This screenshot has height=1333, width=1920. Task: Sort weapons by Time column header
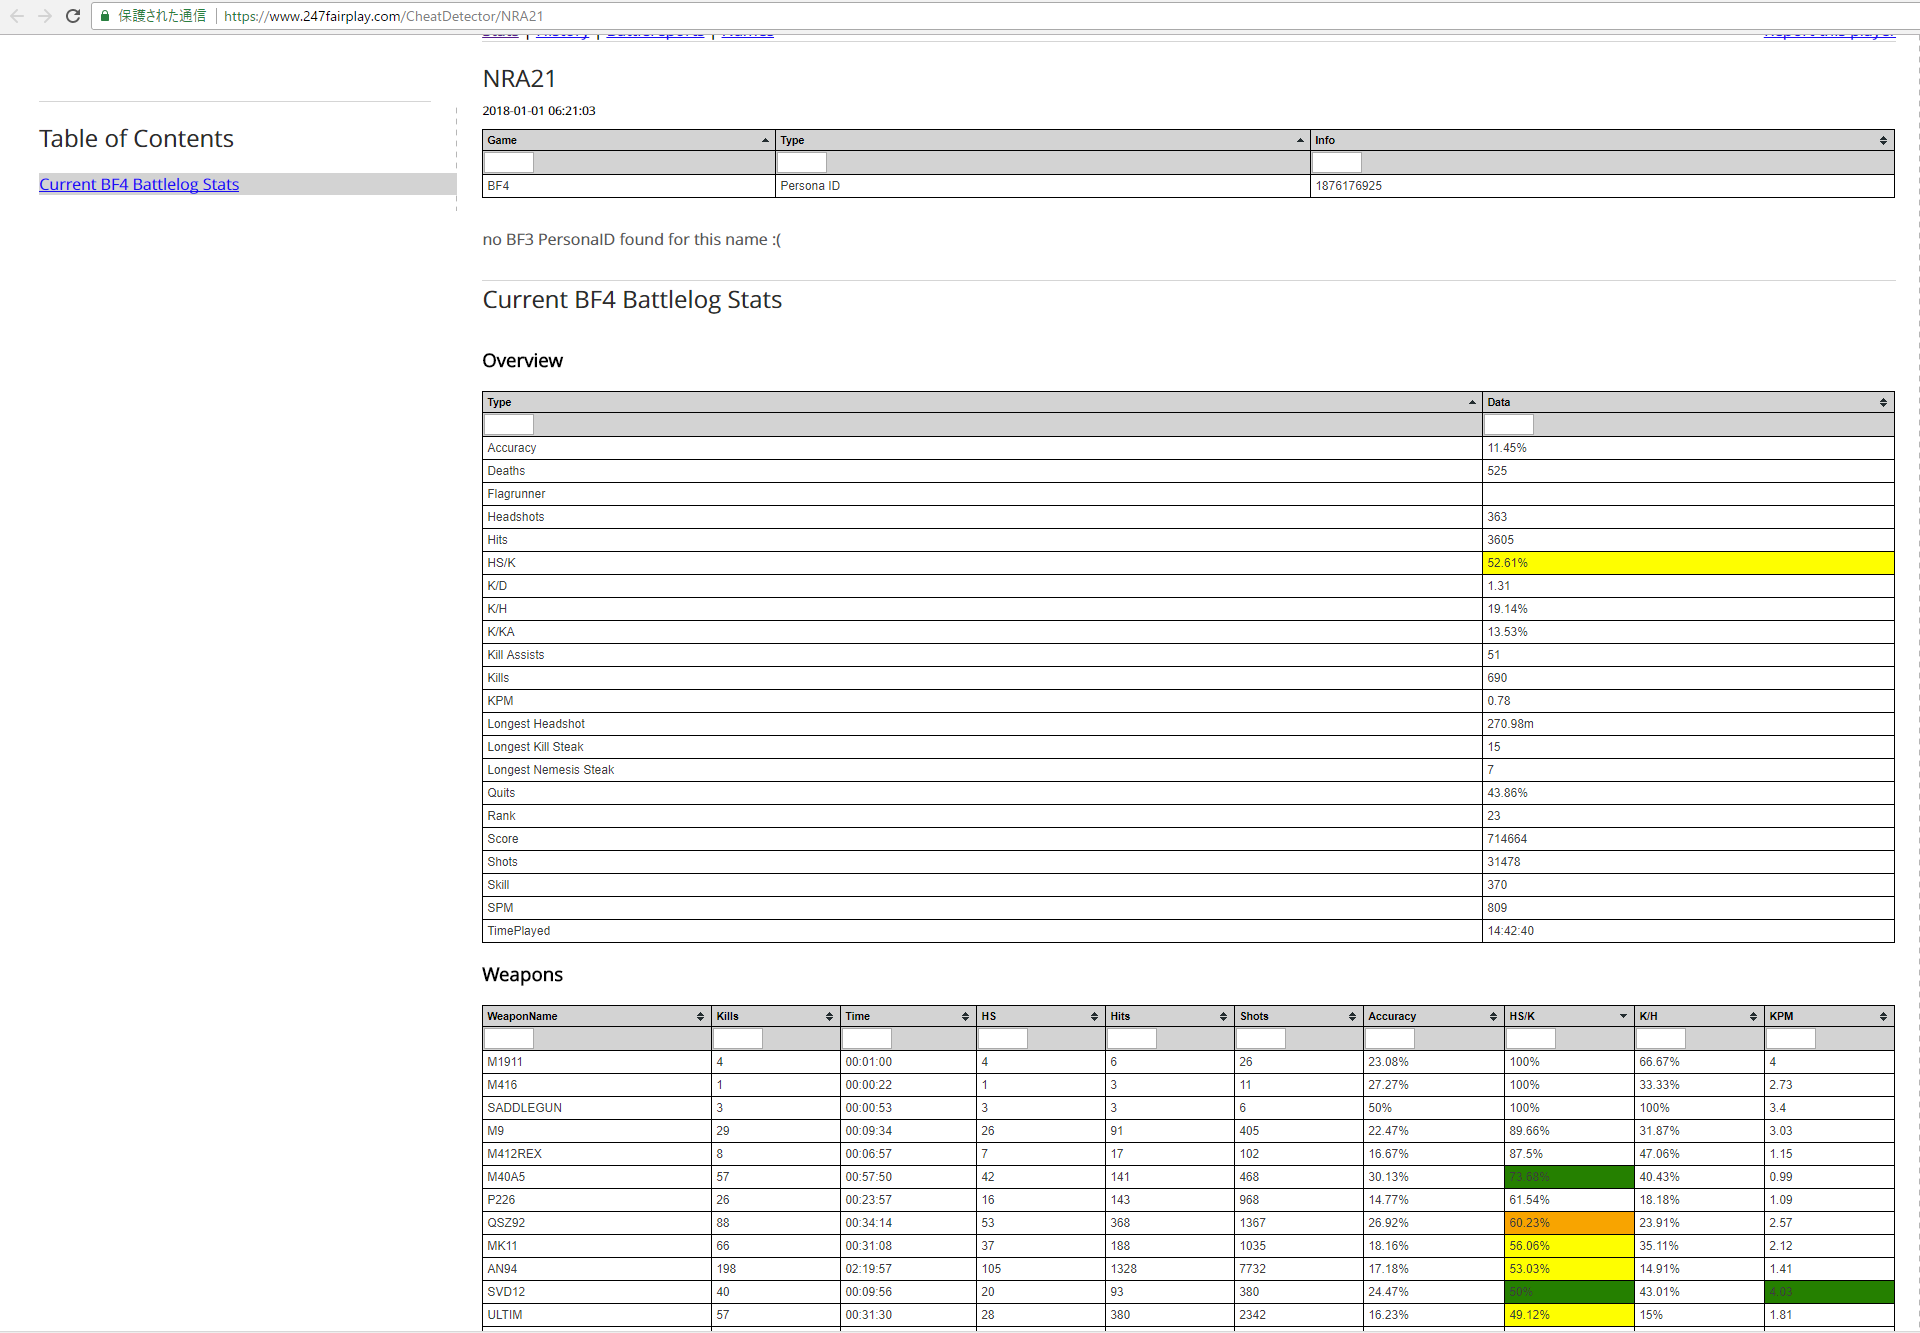[x=906, y=1016]
